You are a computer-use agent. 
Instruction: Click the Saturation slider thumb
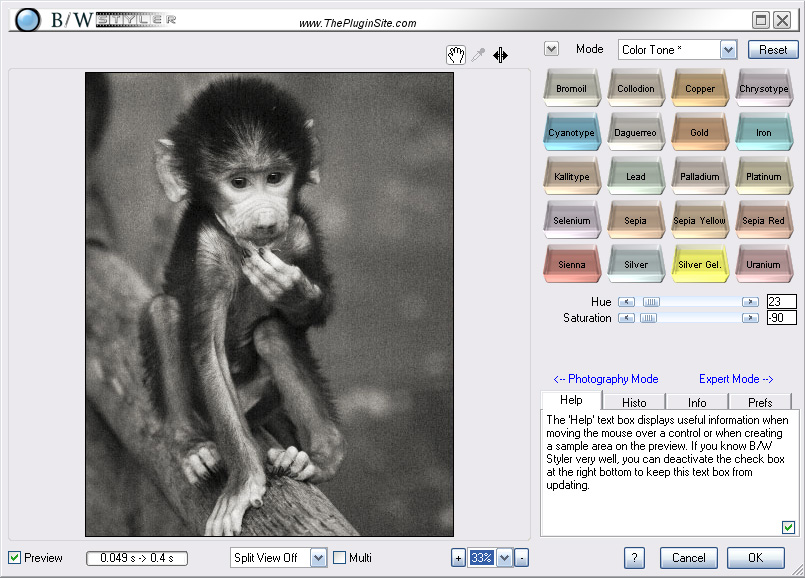tap(648, 318)
